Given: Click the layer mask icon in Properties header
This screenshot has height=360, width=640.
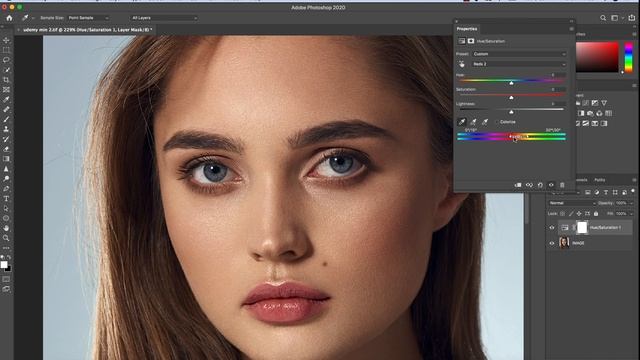Looking at the screenshot, I should point(471,41).
